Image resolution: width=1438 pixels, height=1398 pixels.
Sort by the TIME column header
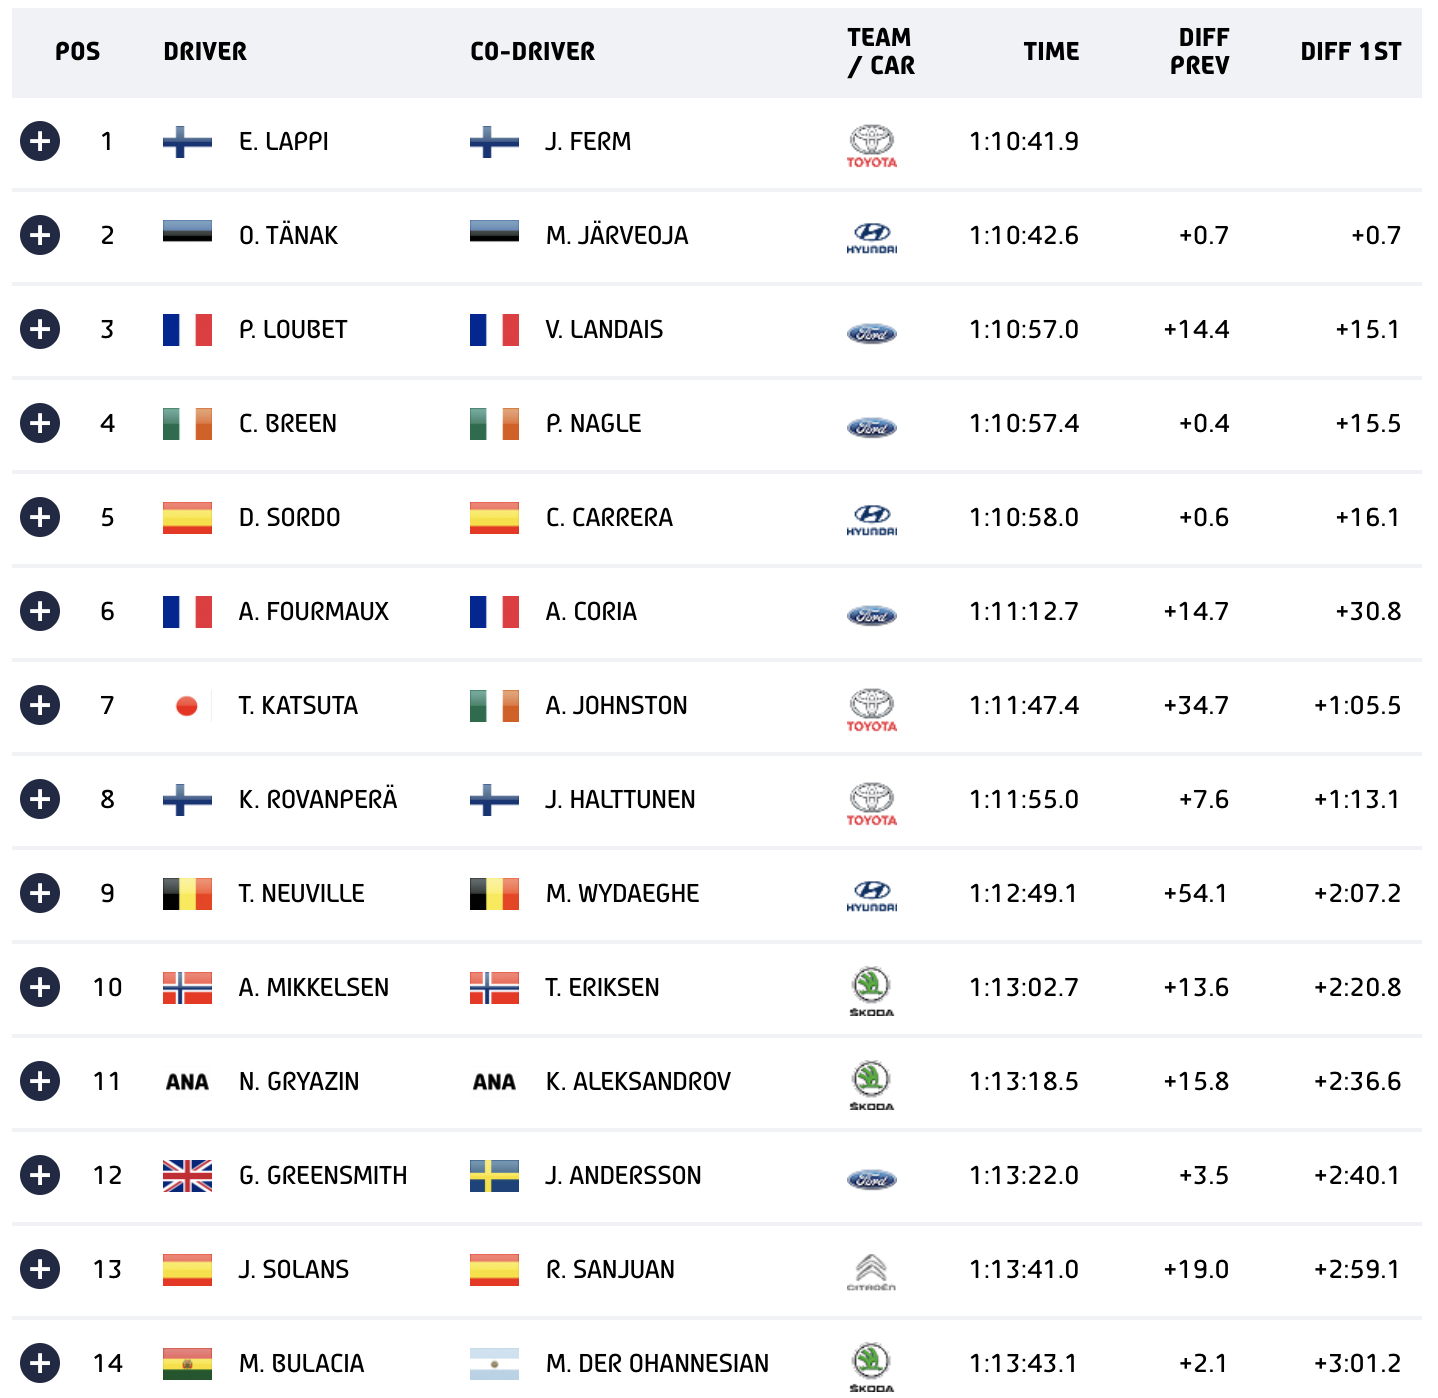[1051, 52]
